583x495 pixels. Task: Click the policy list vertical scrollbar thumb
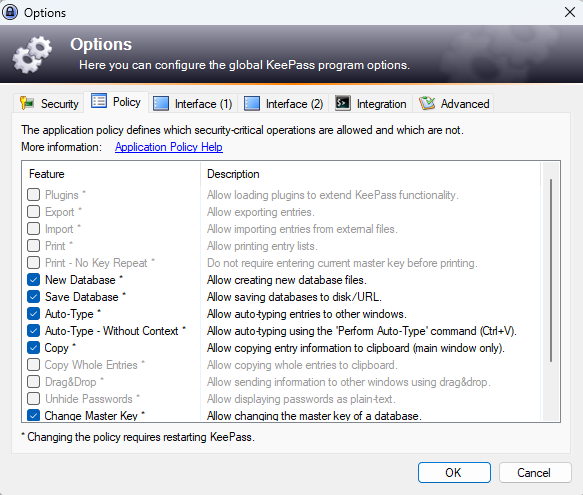[x=551, y=270]
